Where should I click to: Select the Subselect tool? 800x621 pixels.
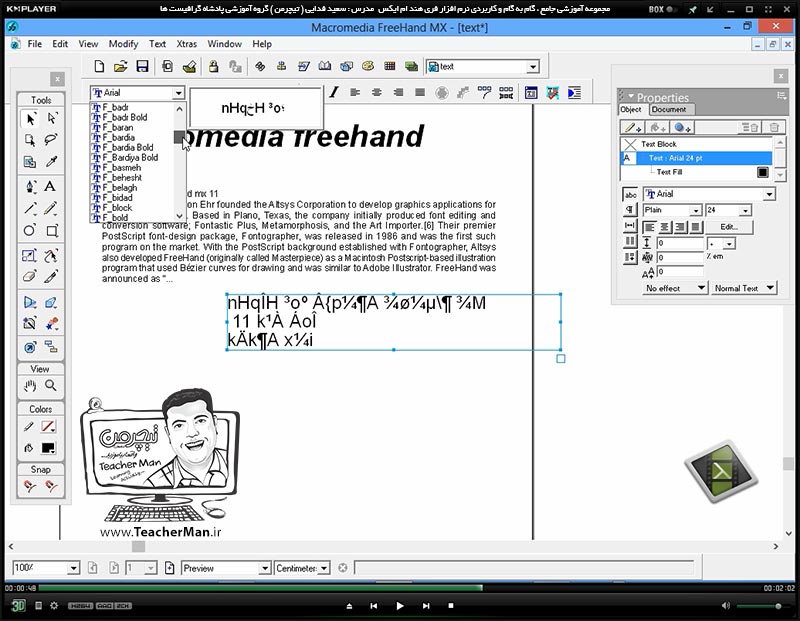coord(52,118)
